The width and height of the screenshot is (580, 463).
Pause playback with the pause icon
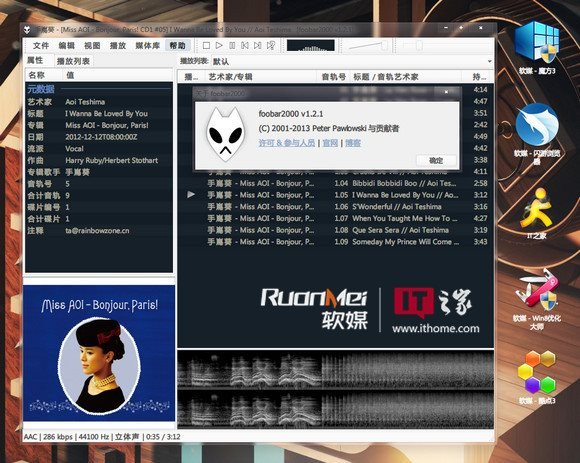coord(232,45)
